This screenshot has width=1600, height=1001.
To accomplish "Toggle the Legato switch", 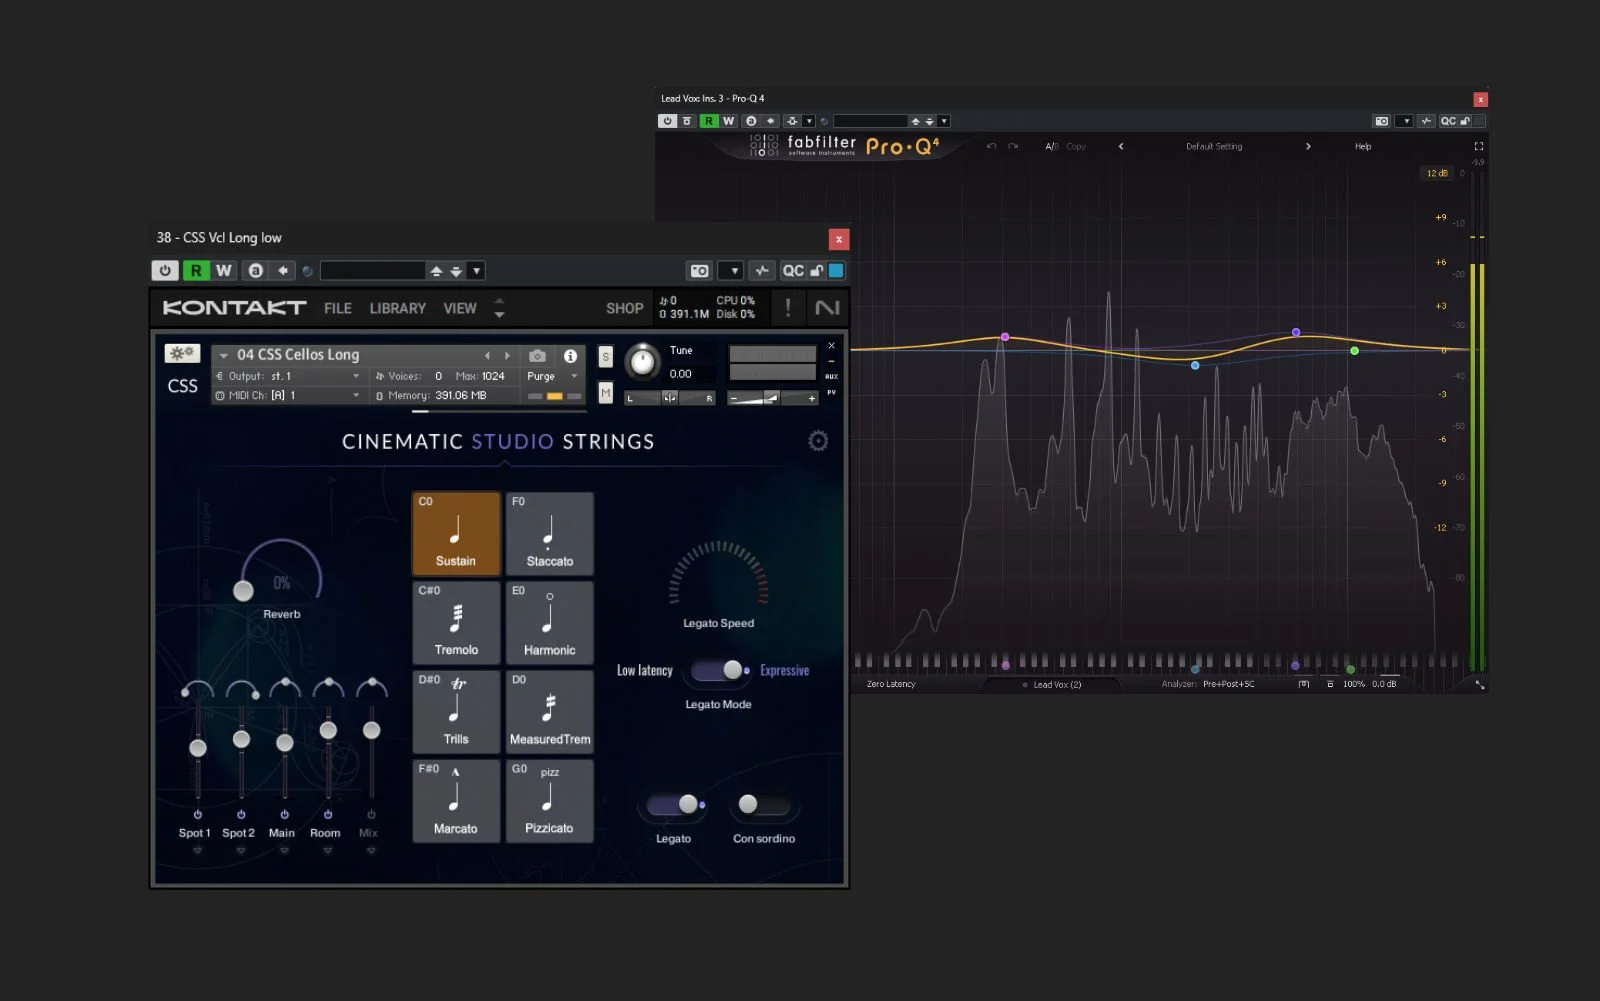I will 675,804.
